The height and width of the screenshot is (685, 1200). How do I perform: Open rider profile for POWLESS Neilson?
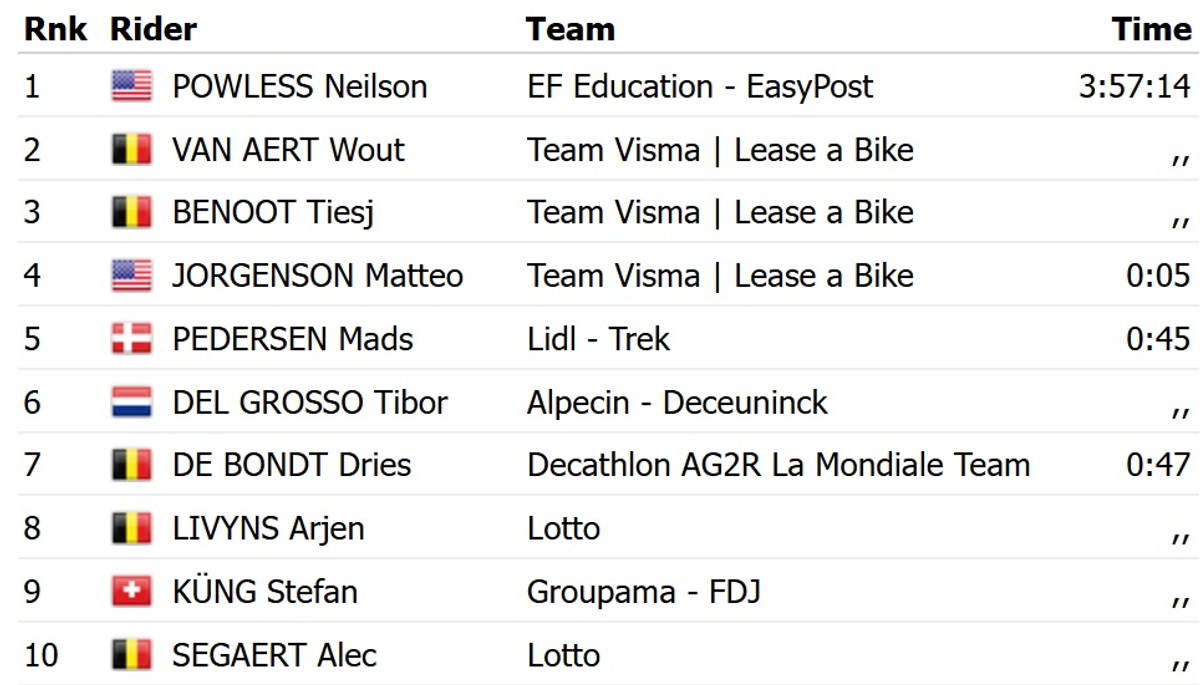(x=299, y=87)
